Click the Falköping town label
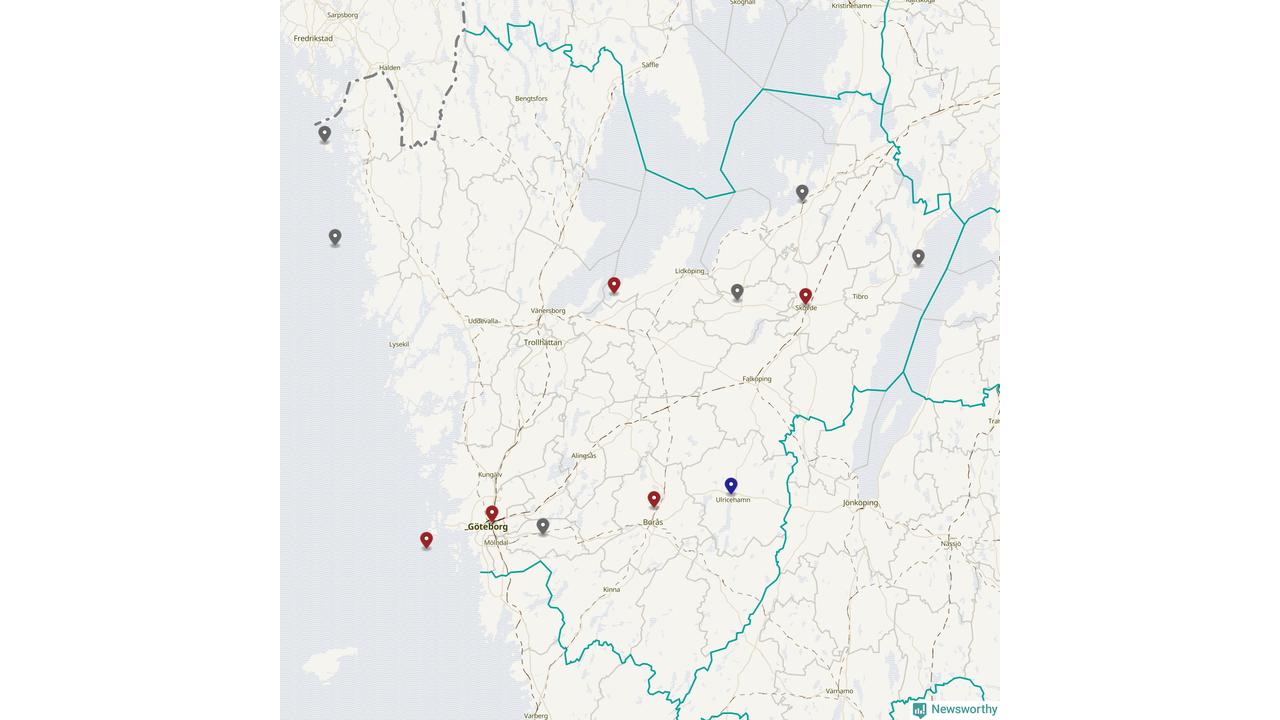The image size is (1280, 720). point(757,379)
